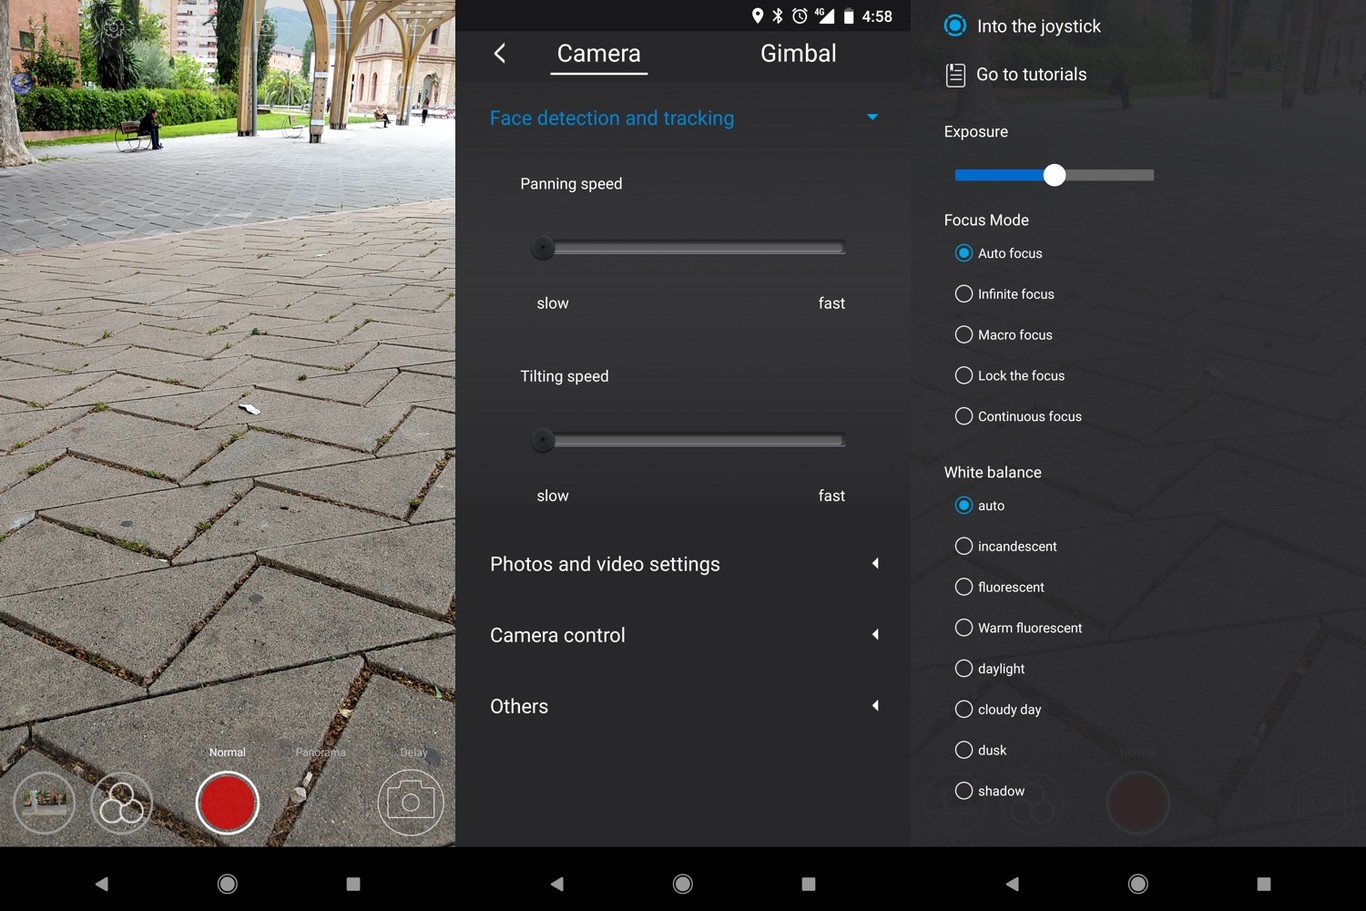Select Panorama shooting mode

coord(320,752)
